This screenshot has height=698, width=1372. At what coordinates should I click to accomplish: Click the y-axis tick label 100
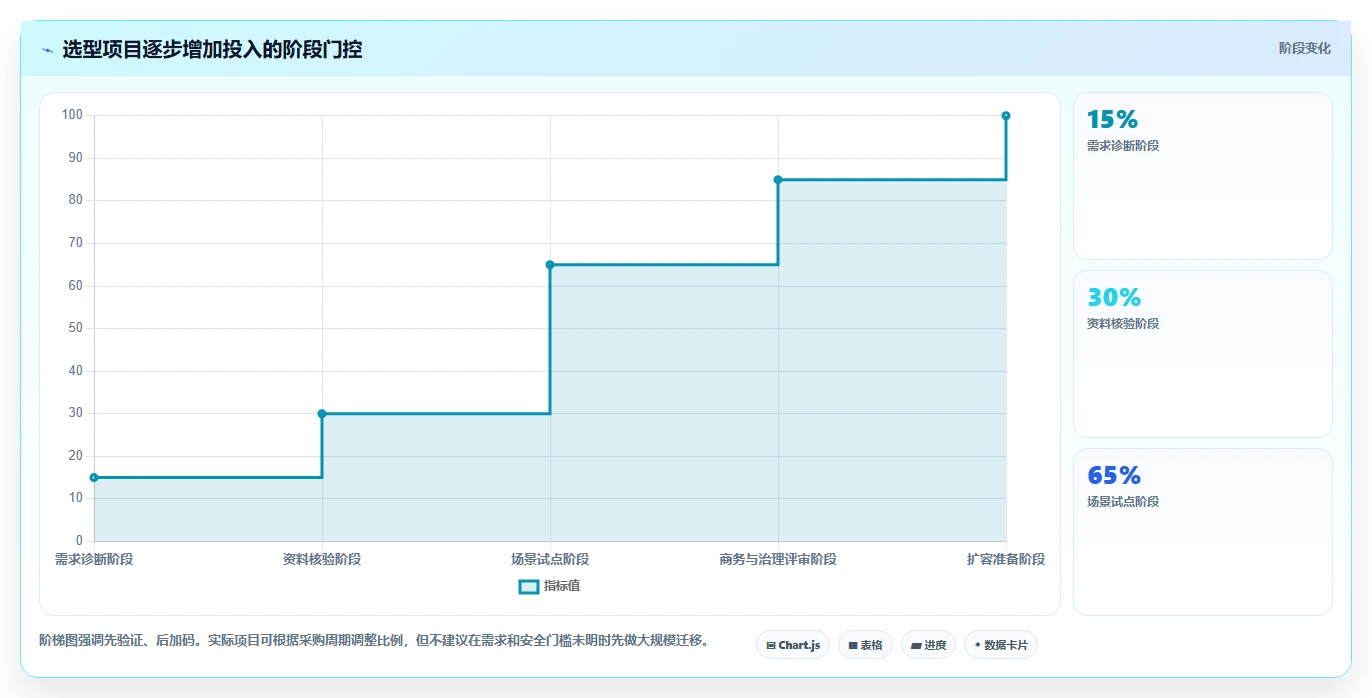pyautogui.click(x=72, y=115)
